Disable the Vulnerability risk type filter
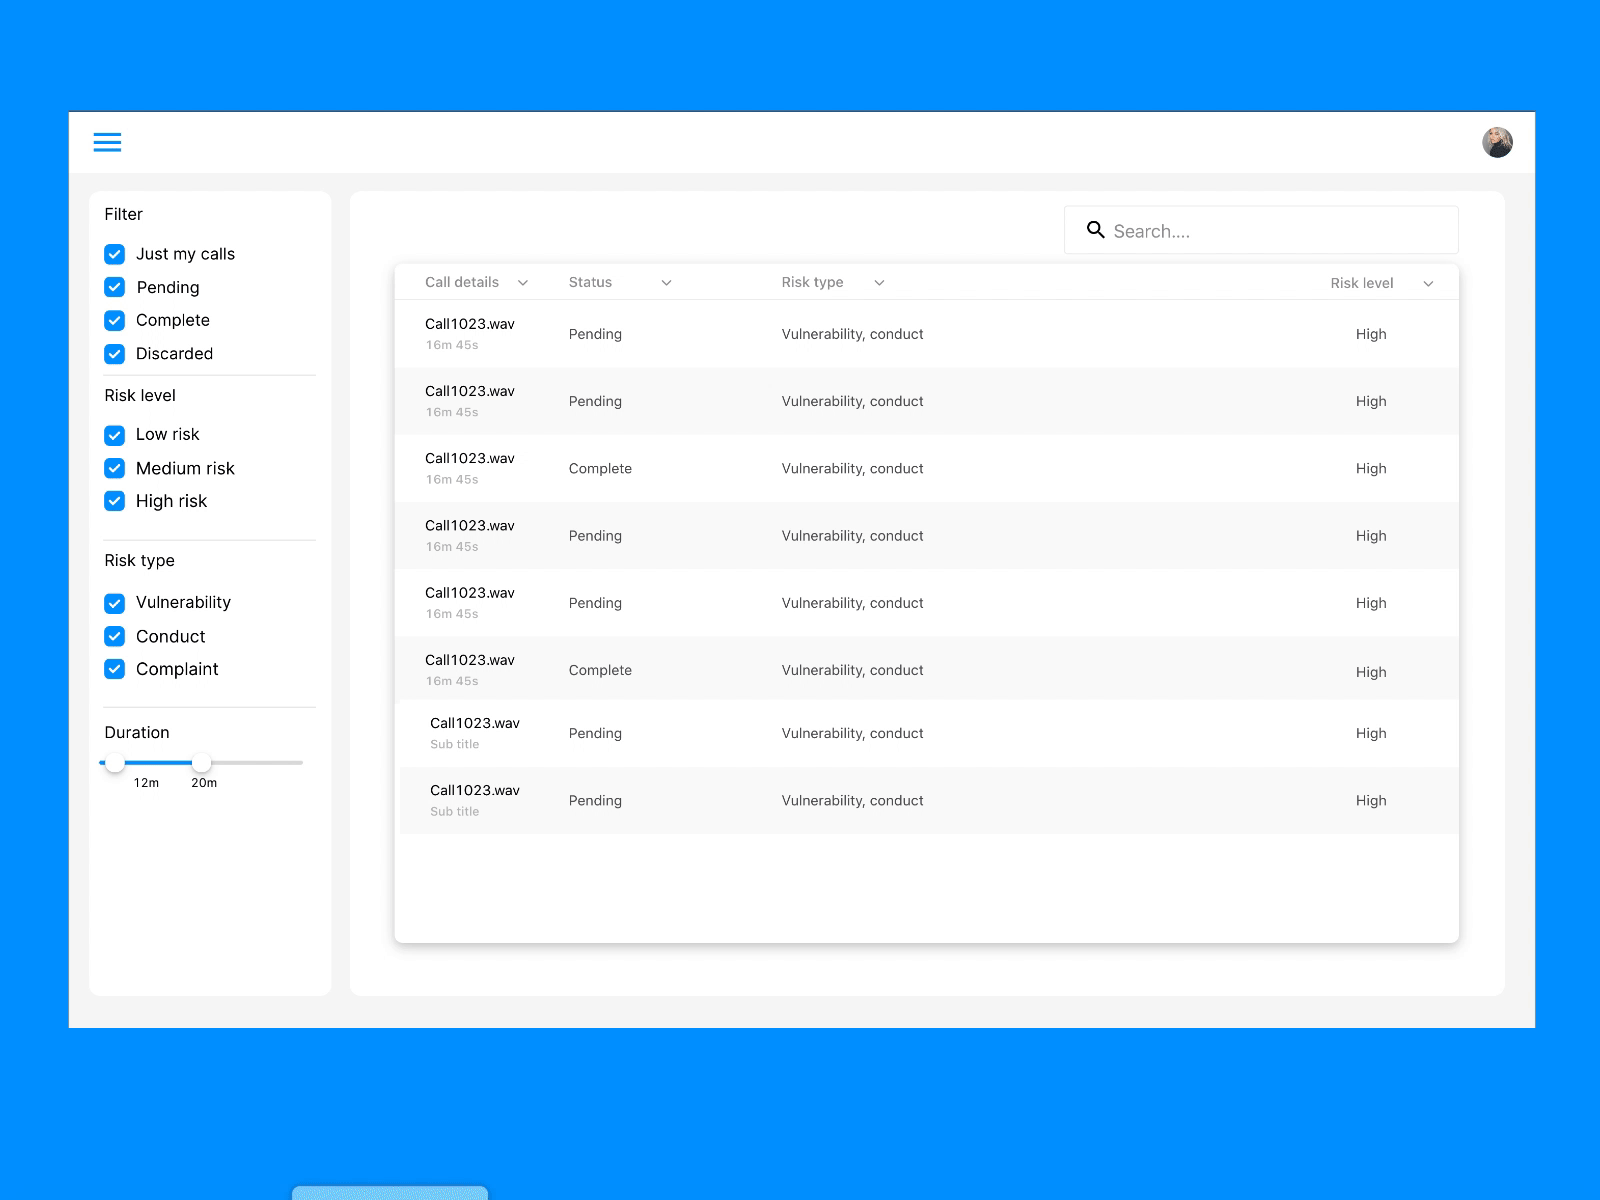Viewport: 1600px width, 1200px height. (114, 602)
